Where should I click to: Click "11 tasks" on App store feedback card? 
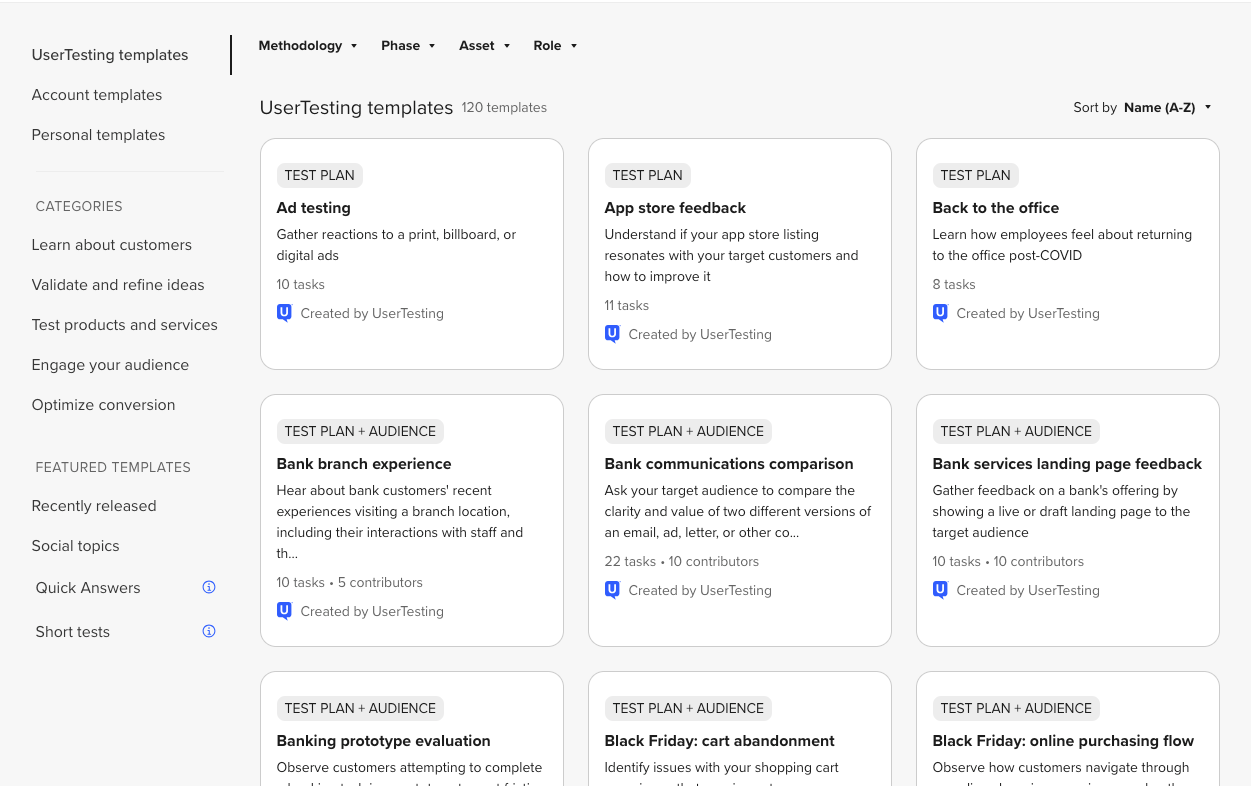click(x=626, y=305)
